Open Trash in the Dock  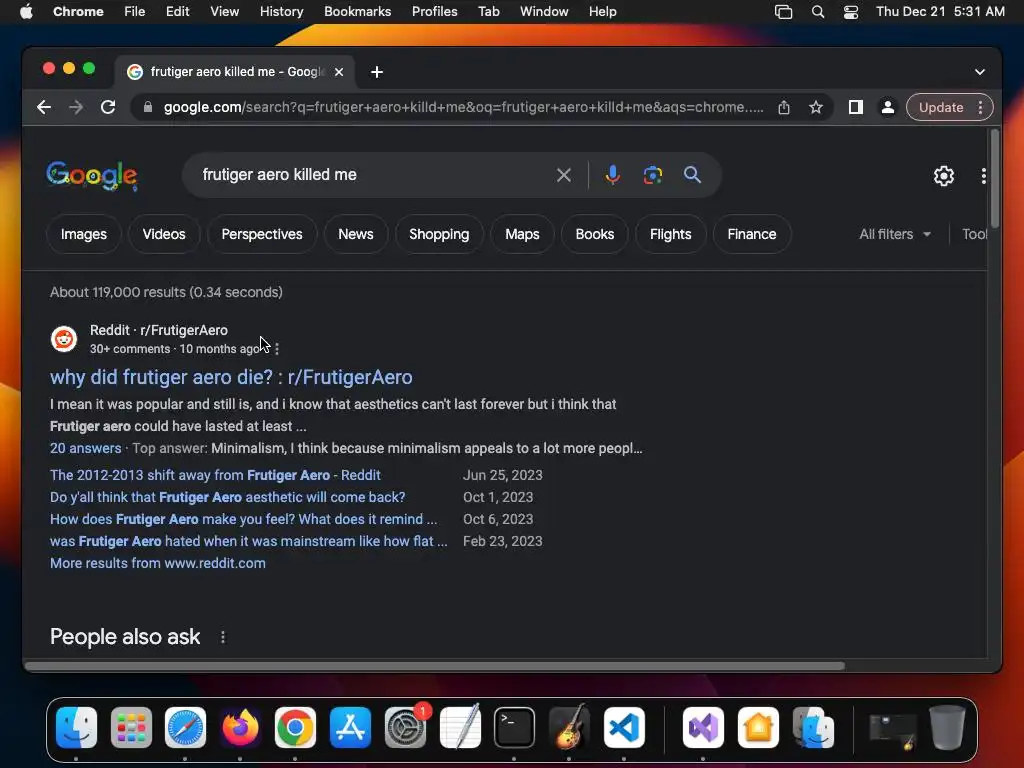947,728
